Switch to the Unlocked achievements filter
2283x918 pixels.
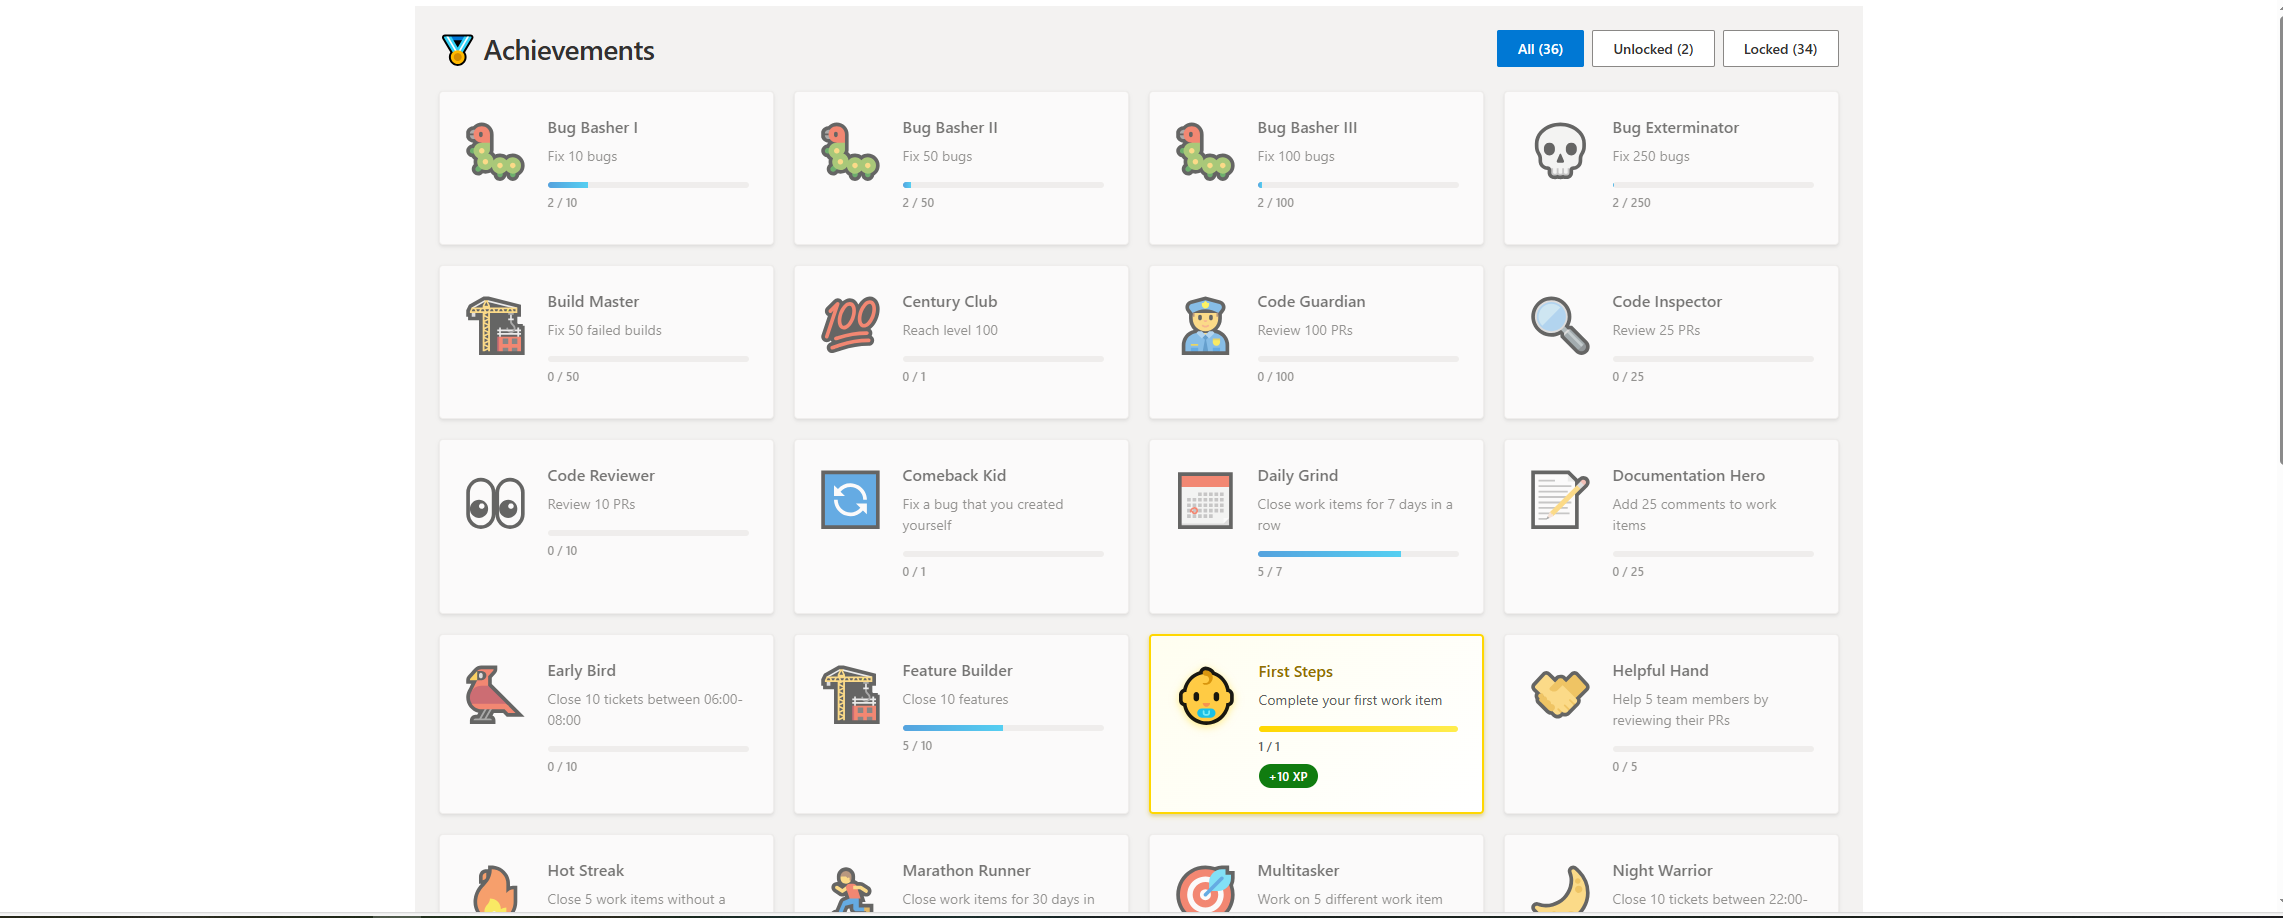(x=1652, y=48)
